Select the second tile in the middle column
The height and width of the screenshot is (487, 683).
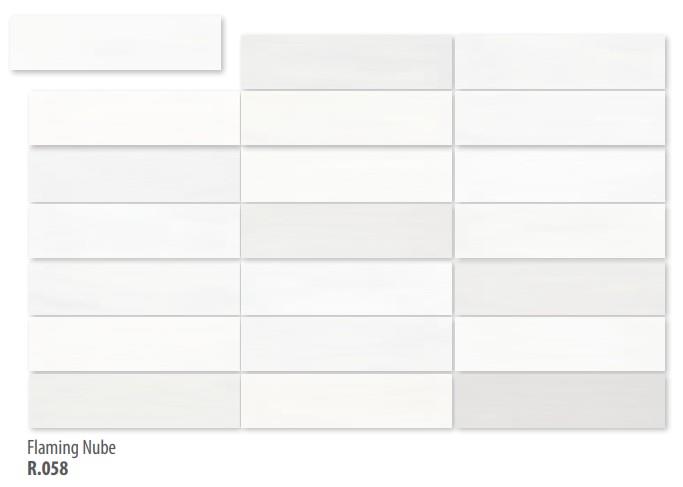[347, 118]
